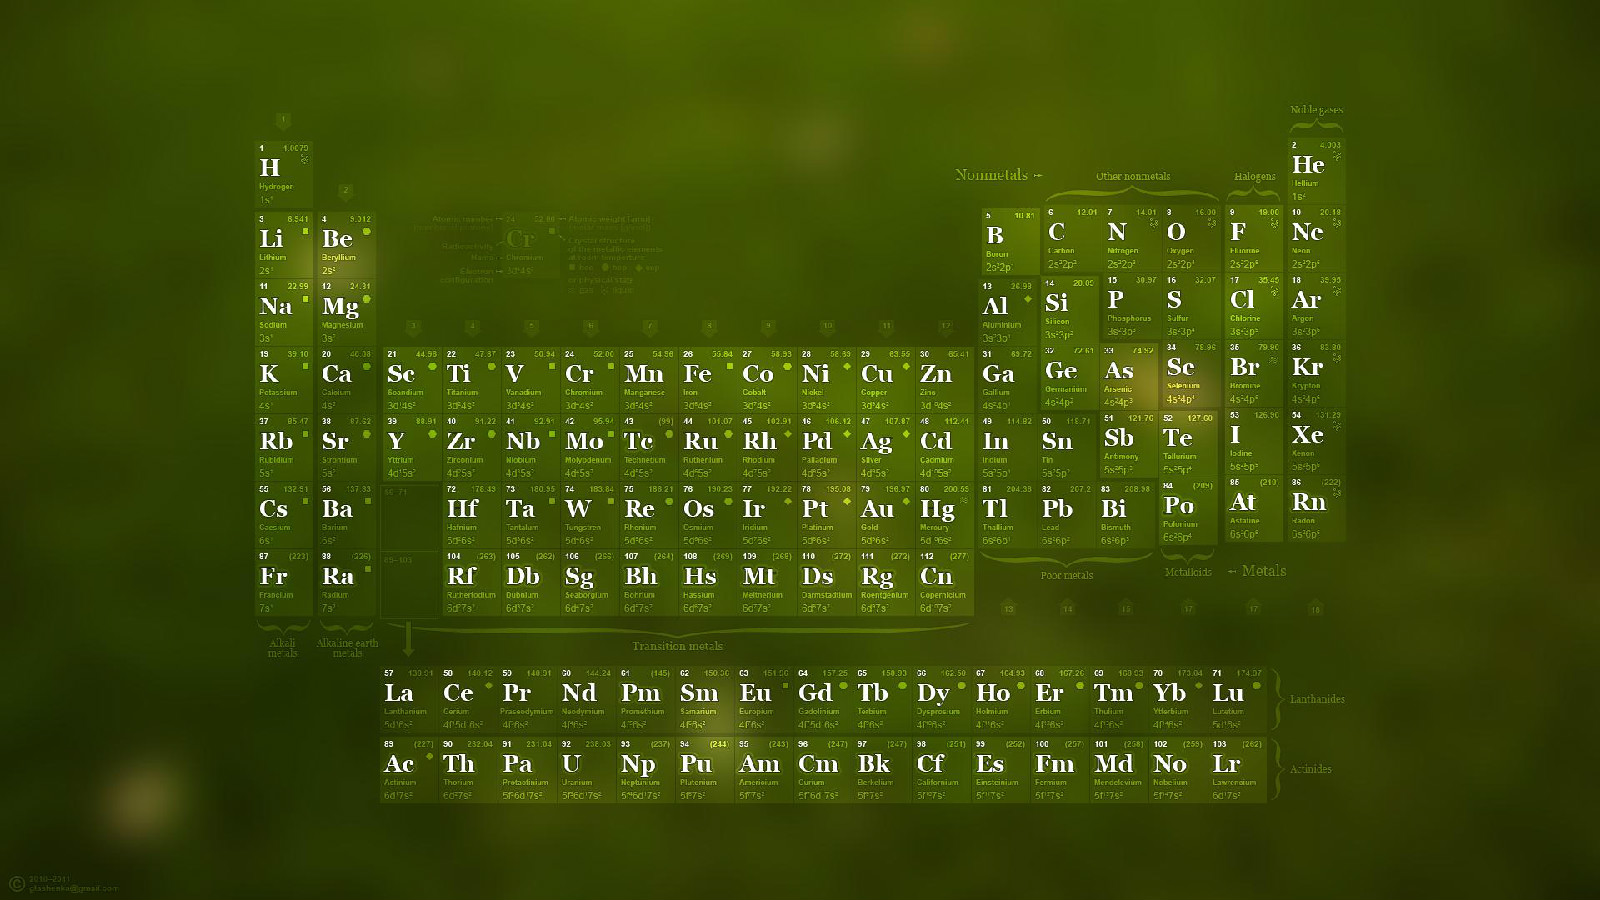Click the author email in the corner
The width and height of the screenshot is (1600, 900).
coord(73,888)
